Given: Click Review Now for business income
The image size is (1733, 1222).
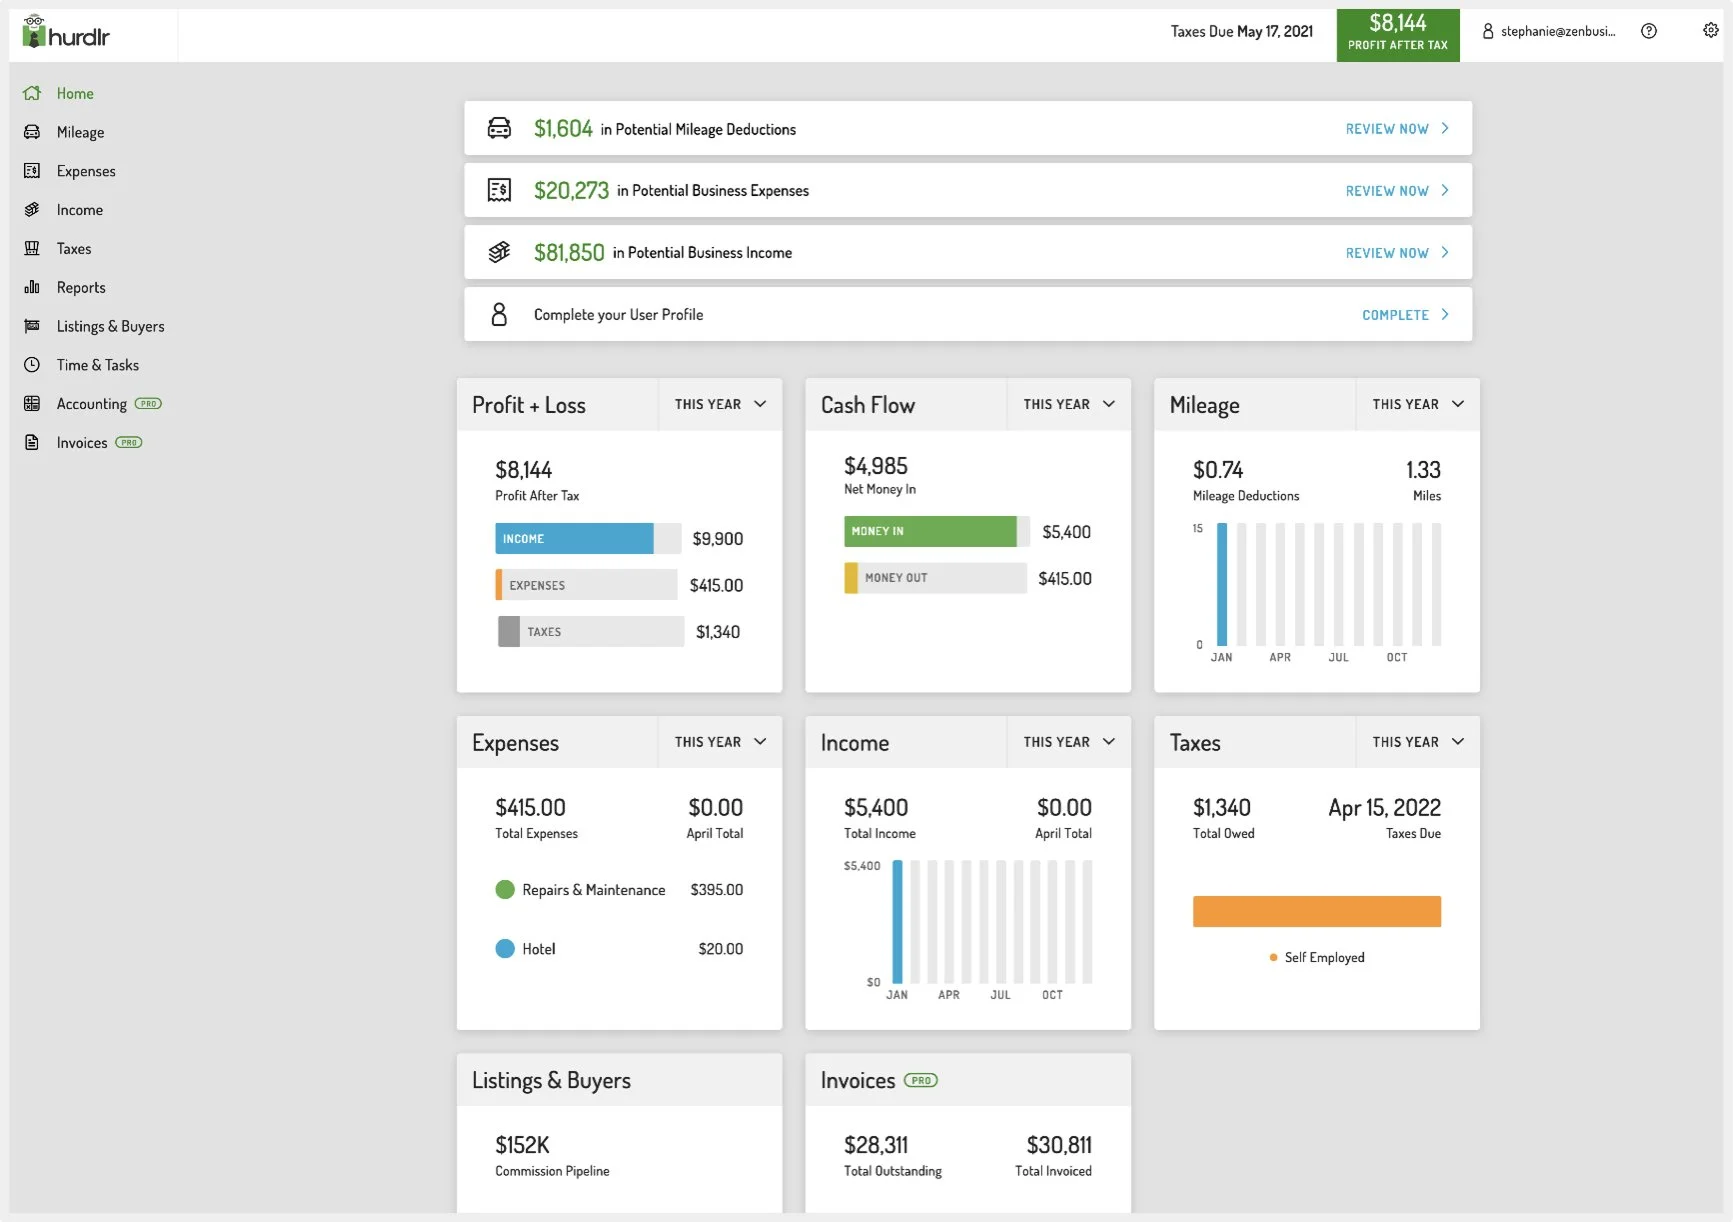Looking at the screenshot, I should coord(1387,253).
